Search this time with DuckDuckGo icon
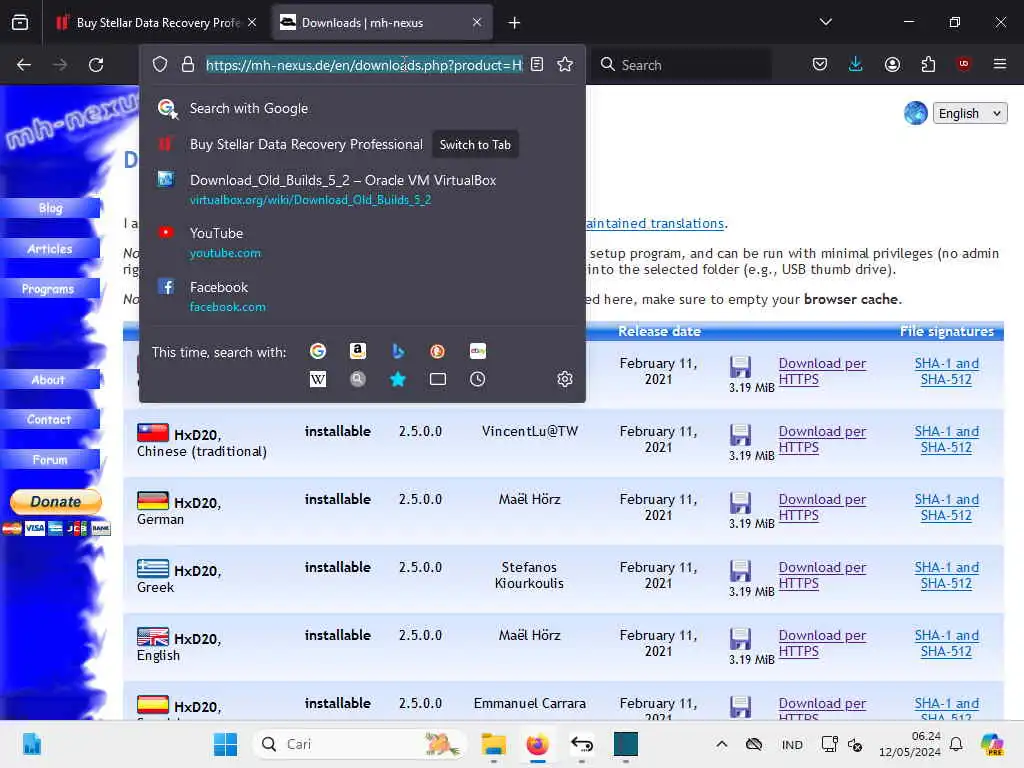 [438, 351]
